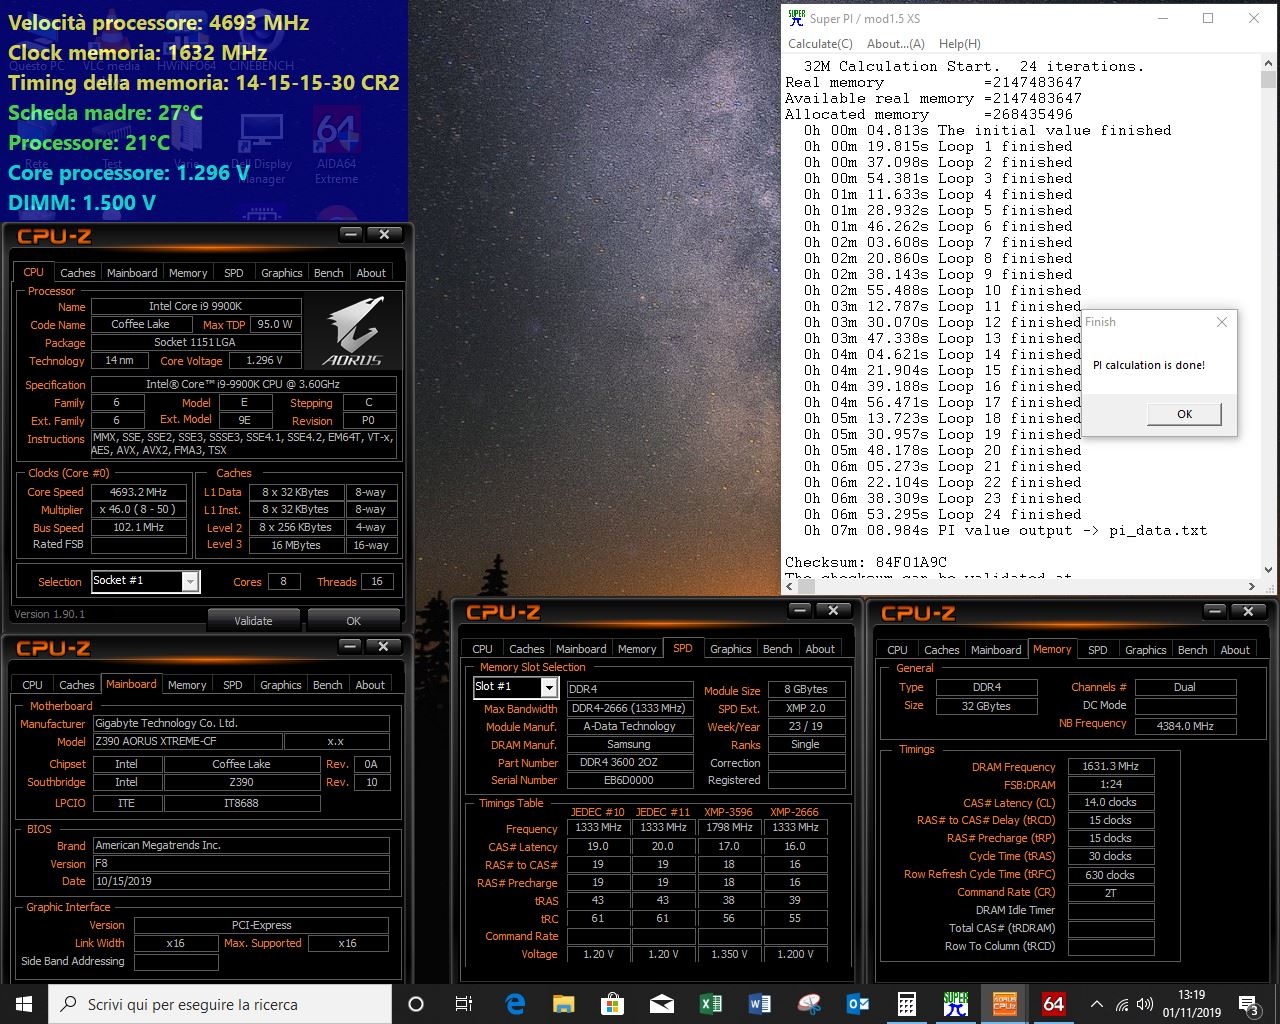Switch to AIDA64 on the taskbar
Screen dimensions: 1280x1024
[x=1054, y=1004]
